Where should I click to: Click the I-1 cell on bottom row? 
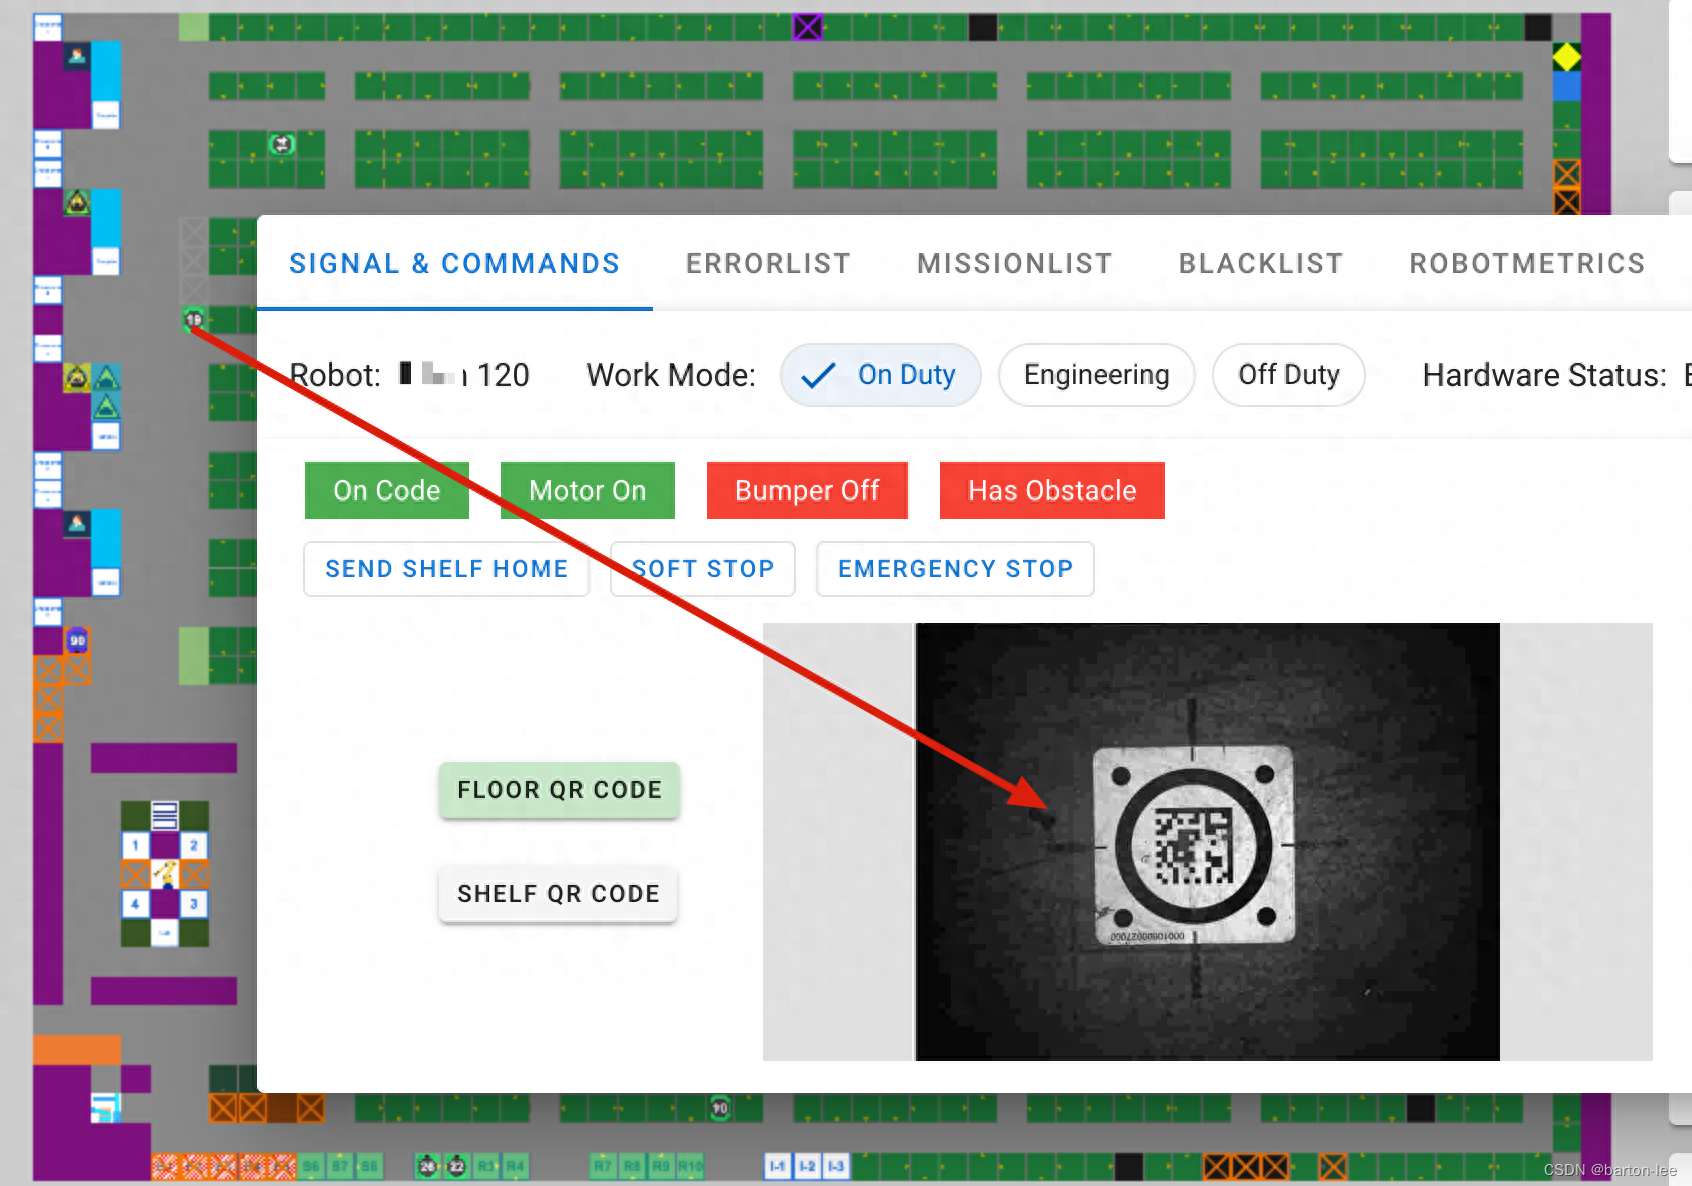pos(778,1166)
